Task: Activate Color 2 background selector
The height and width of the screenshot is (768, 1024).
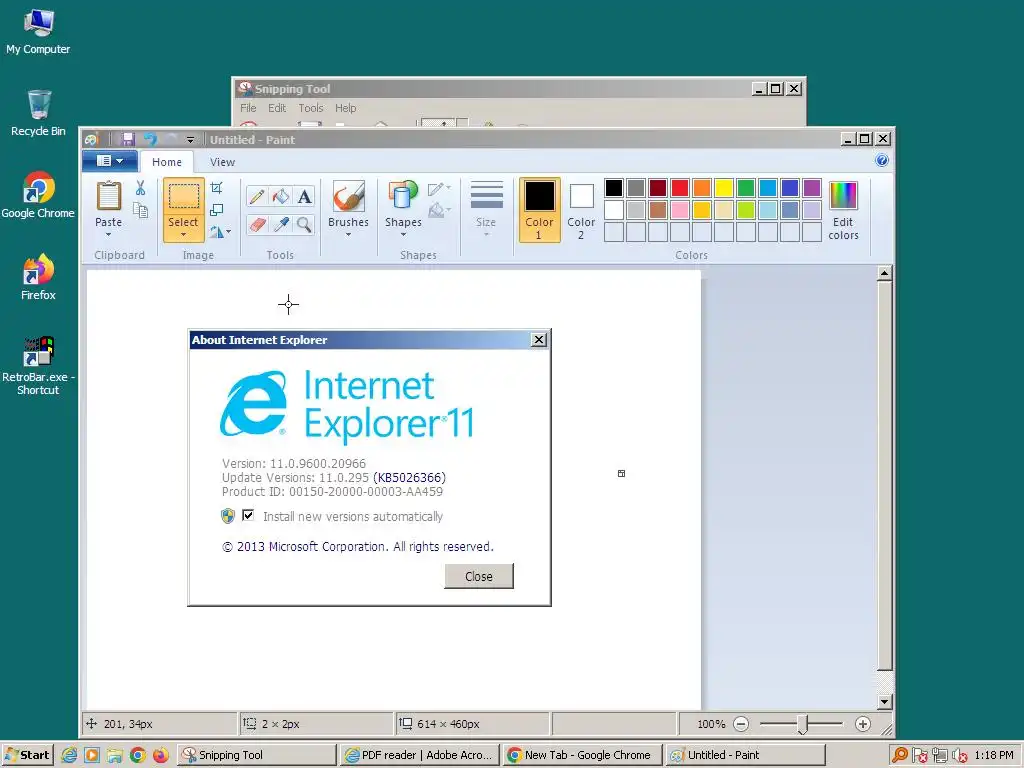Action: 581,210
